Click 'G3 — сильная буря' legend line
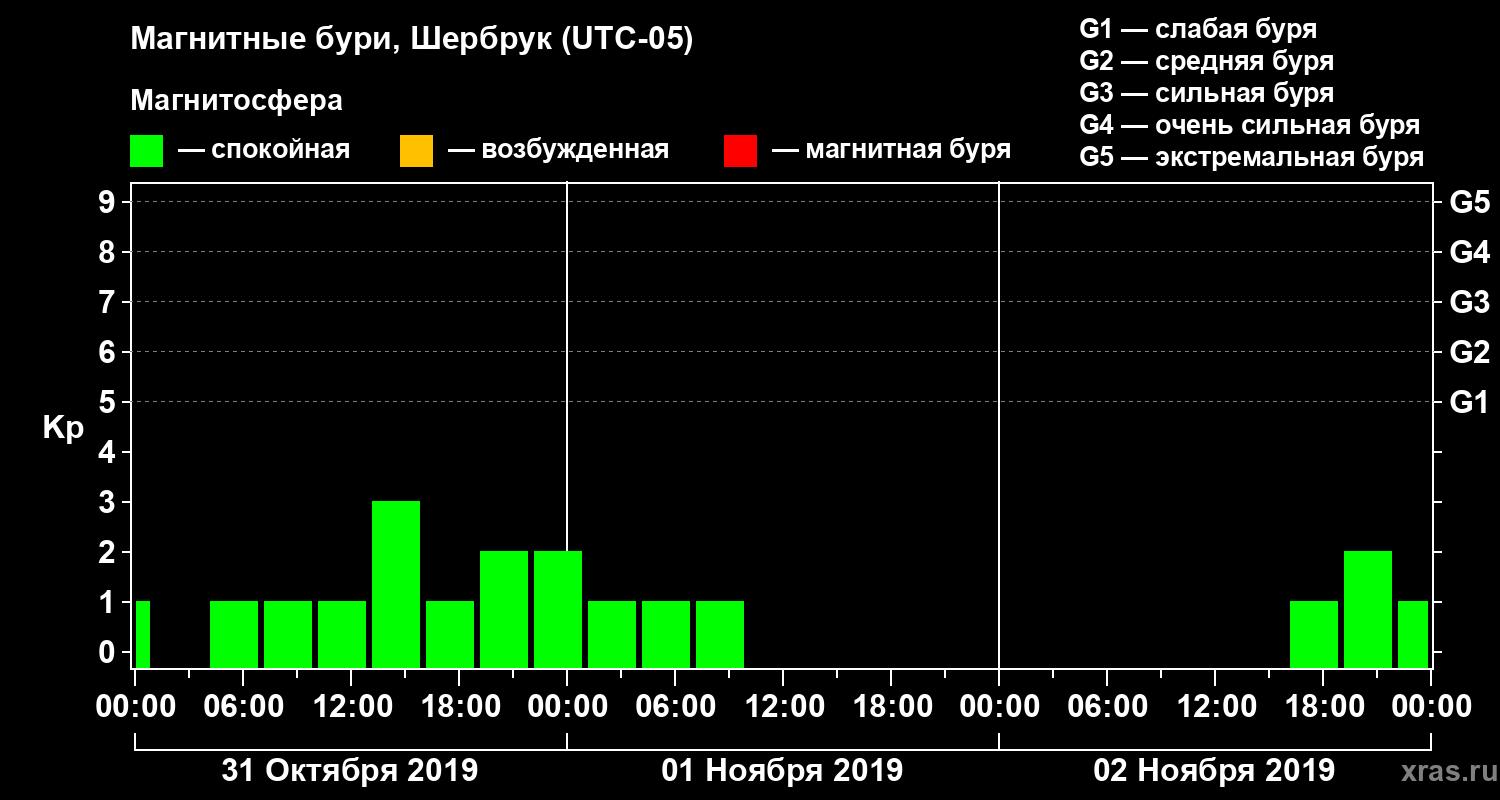 (x=1206, y=93)
